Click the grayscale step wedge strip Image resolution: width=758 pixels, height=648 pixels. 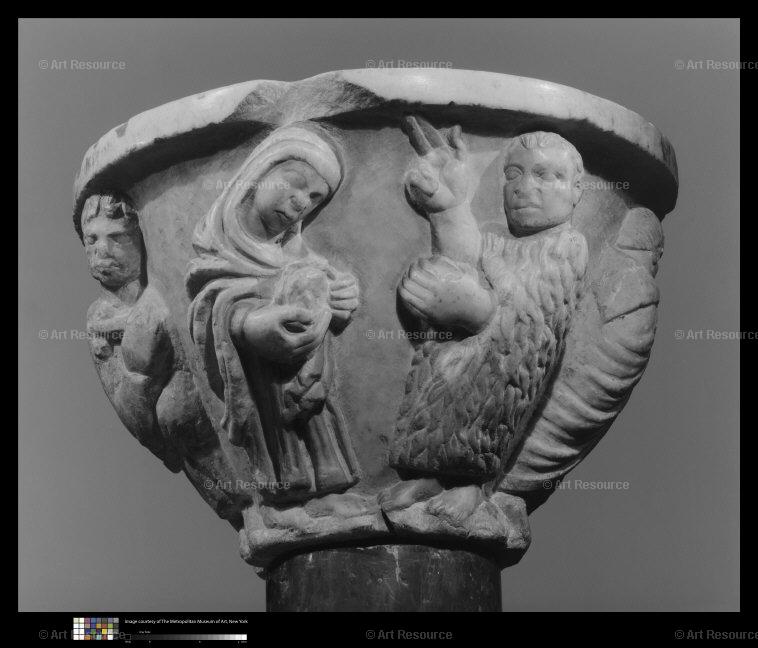click(x=186, y=637)
